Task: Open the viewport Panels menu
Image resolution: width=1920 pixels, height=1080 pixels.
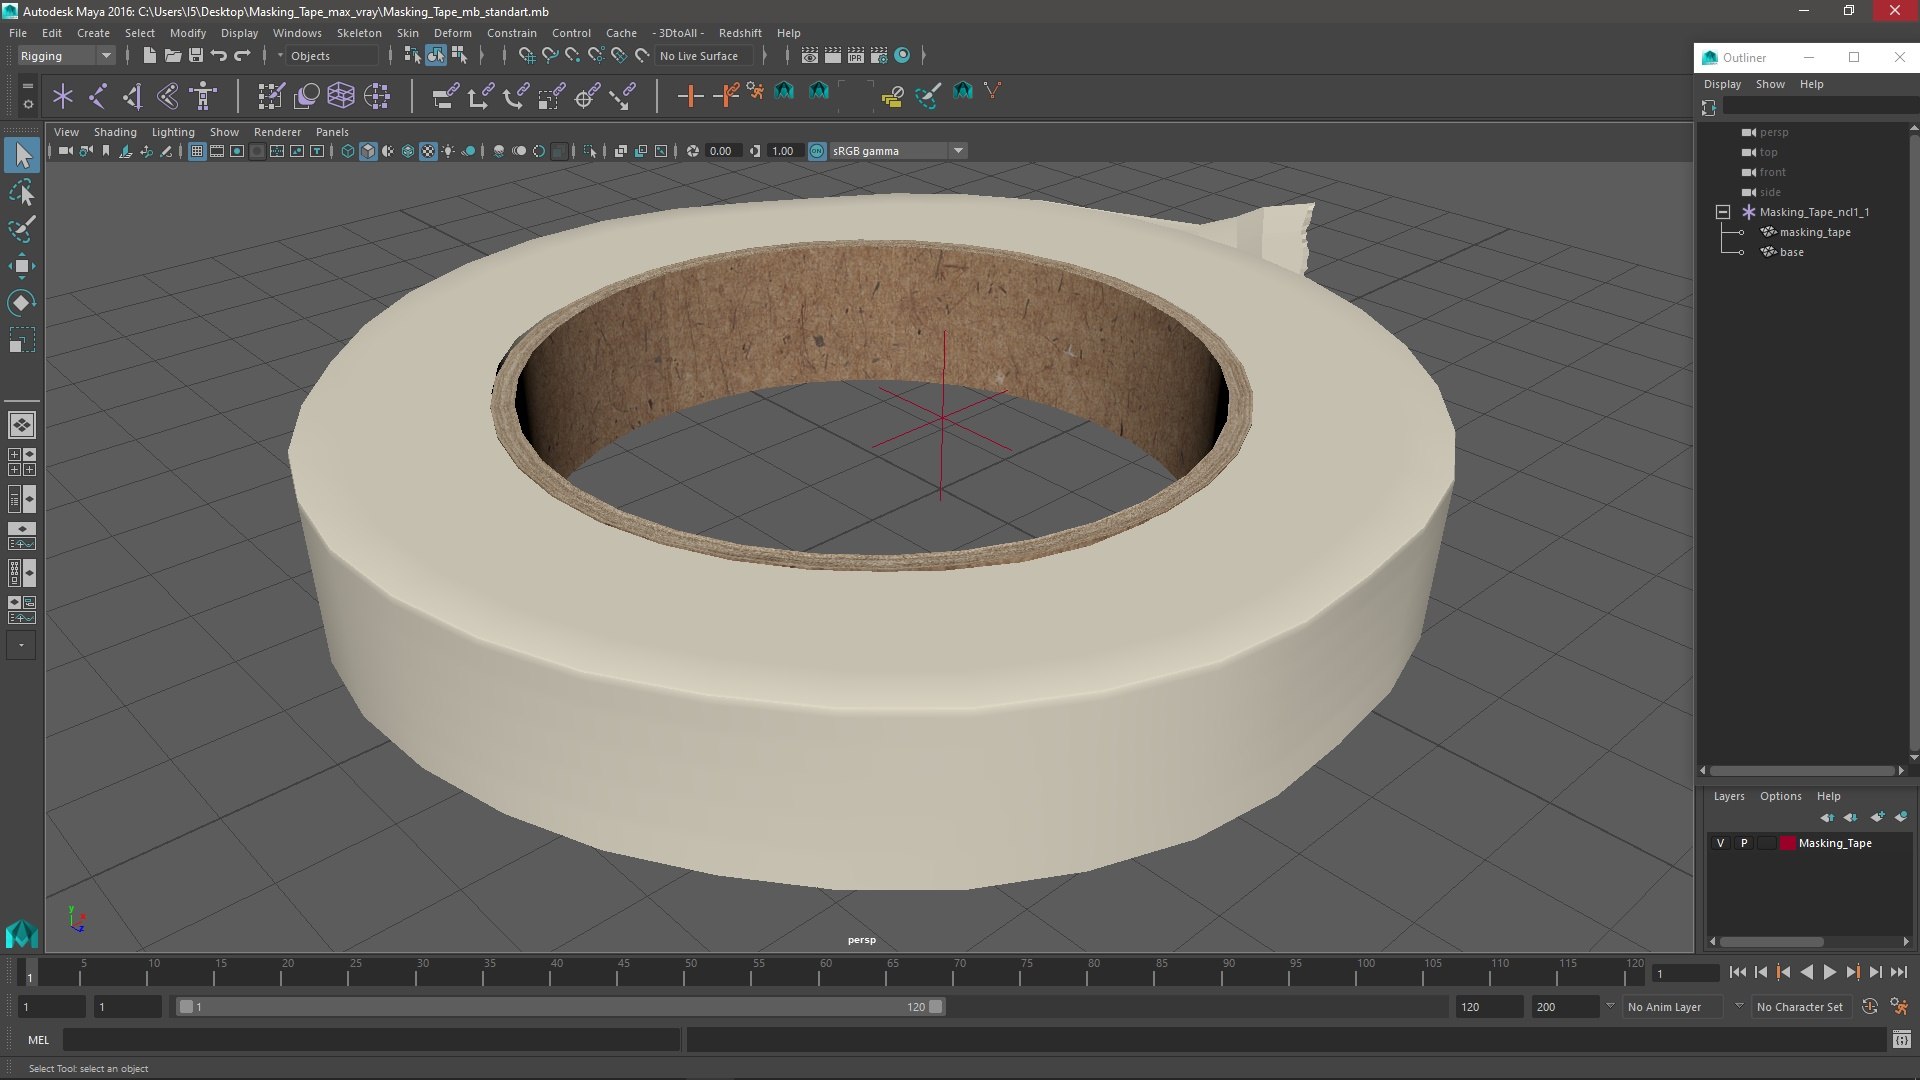Action: click(x=332, y=132)
